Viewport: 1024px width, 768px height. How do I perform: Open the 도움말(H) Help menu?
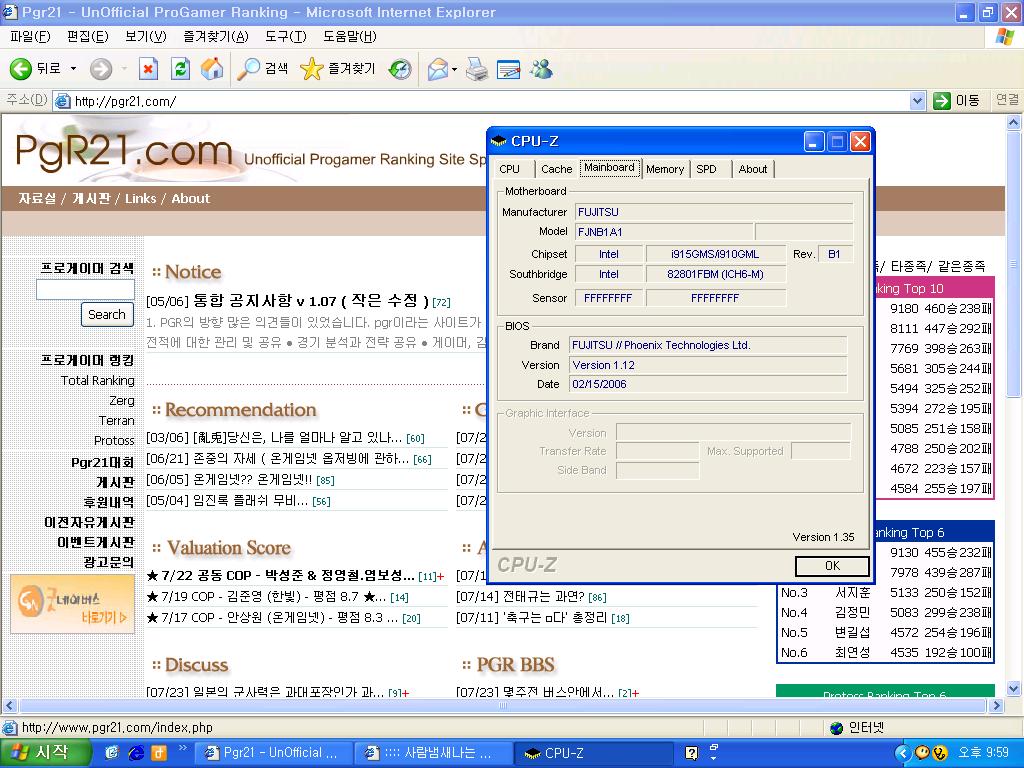(x=349, y=37)
